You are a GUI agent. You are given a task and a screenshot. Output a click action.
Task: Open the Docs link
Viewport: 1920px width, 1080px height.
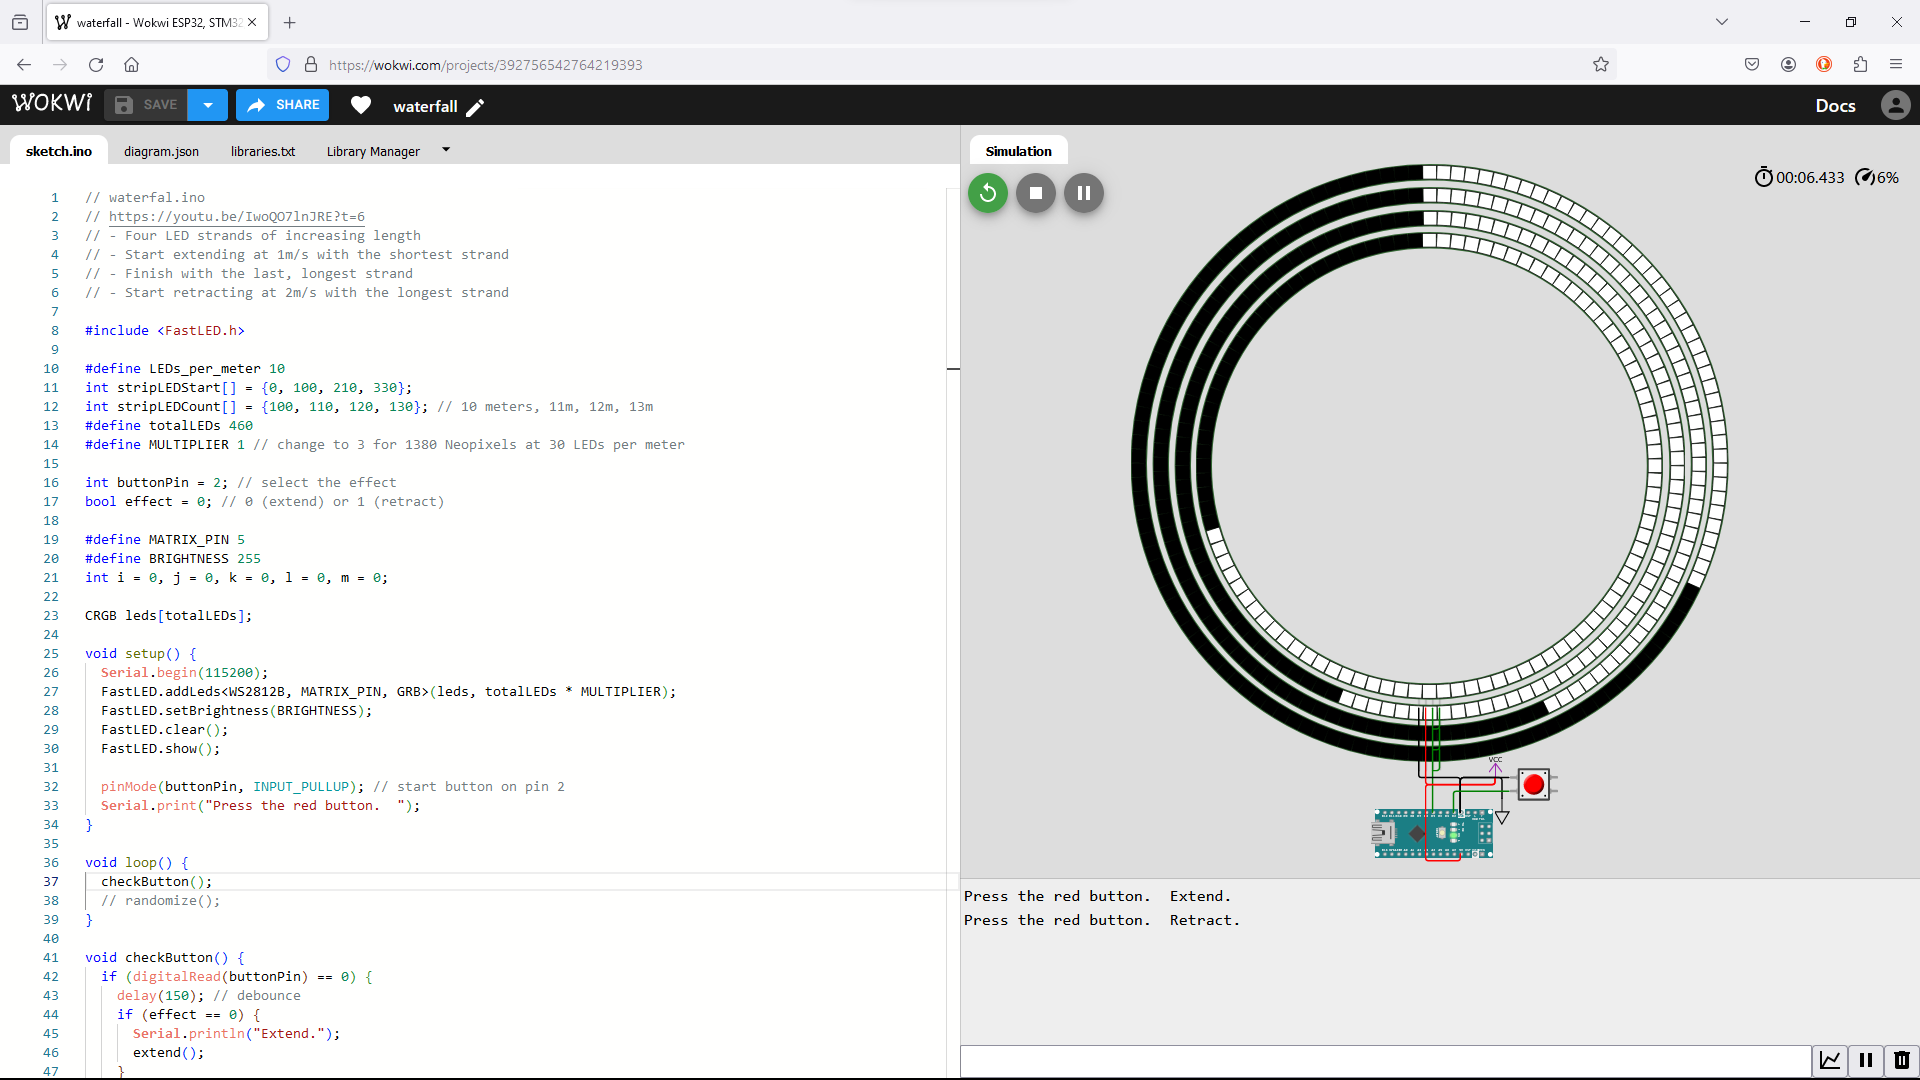click(x=1835, y=105)
